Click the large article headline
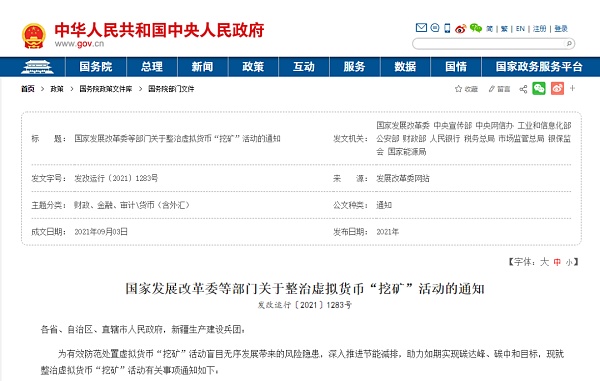 (x=305, y=288)
